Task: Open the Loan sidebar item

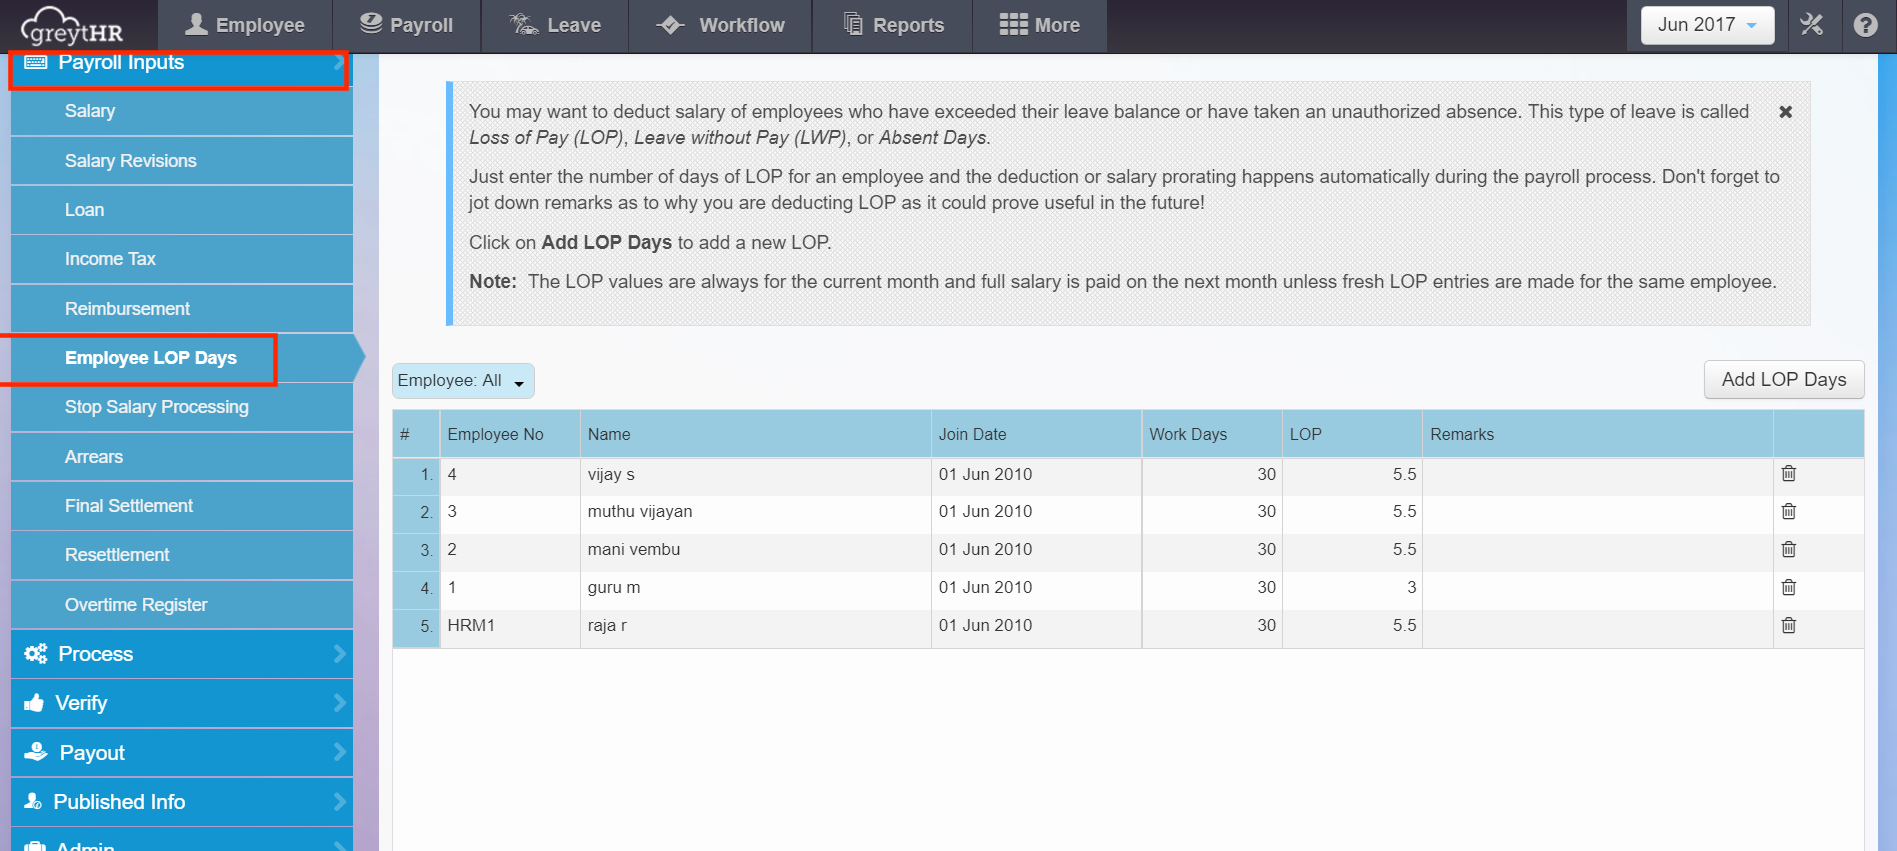Action: coord(181,210)
